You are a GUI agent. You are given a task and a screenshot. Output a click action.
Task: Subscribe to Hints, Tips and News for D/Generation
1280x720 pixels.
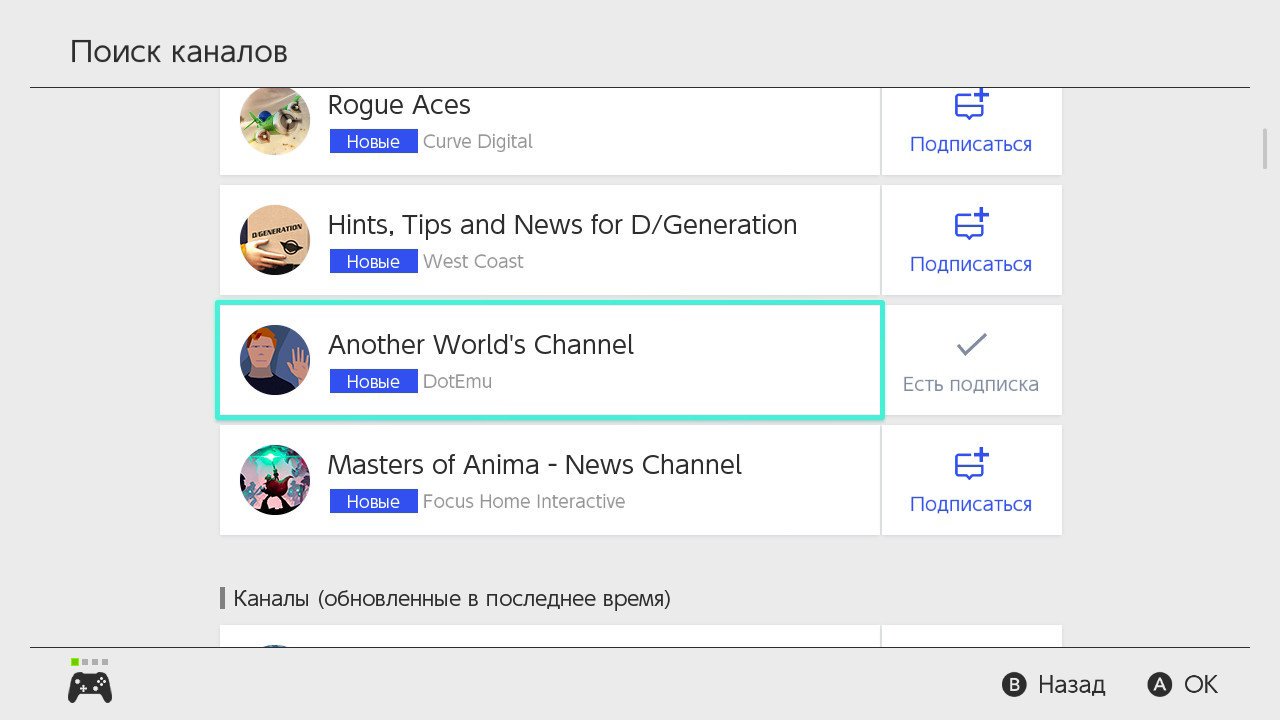(x=971, y=240)
